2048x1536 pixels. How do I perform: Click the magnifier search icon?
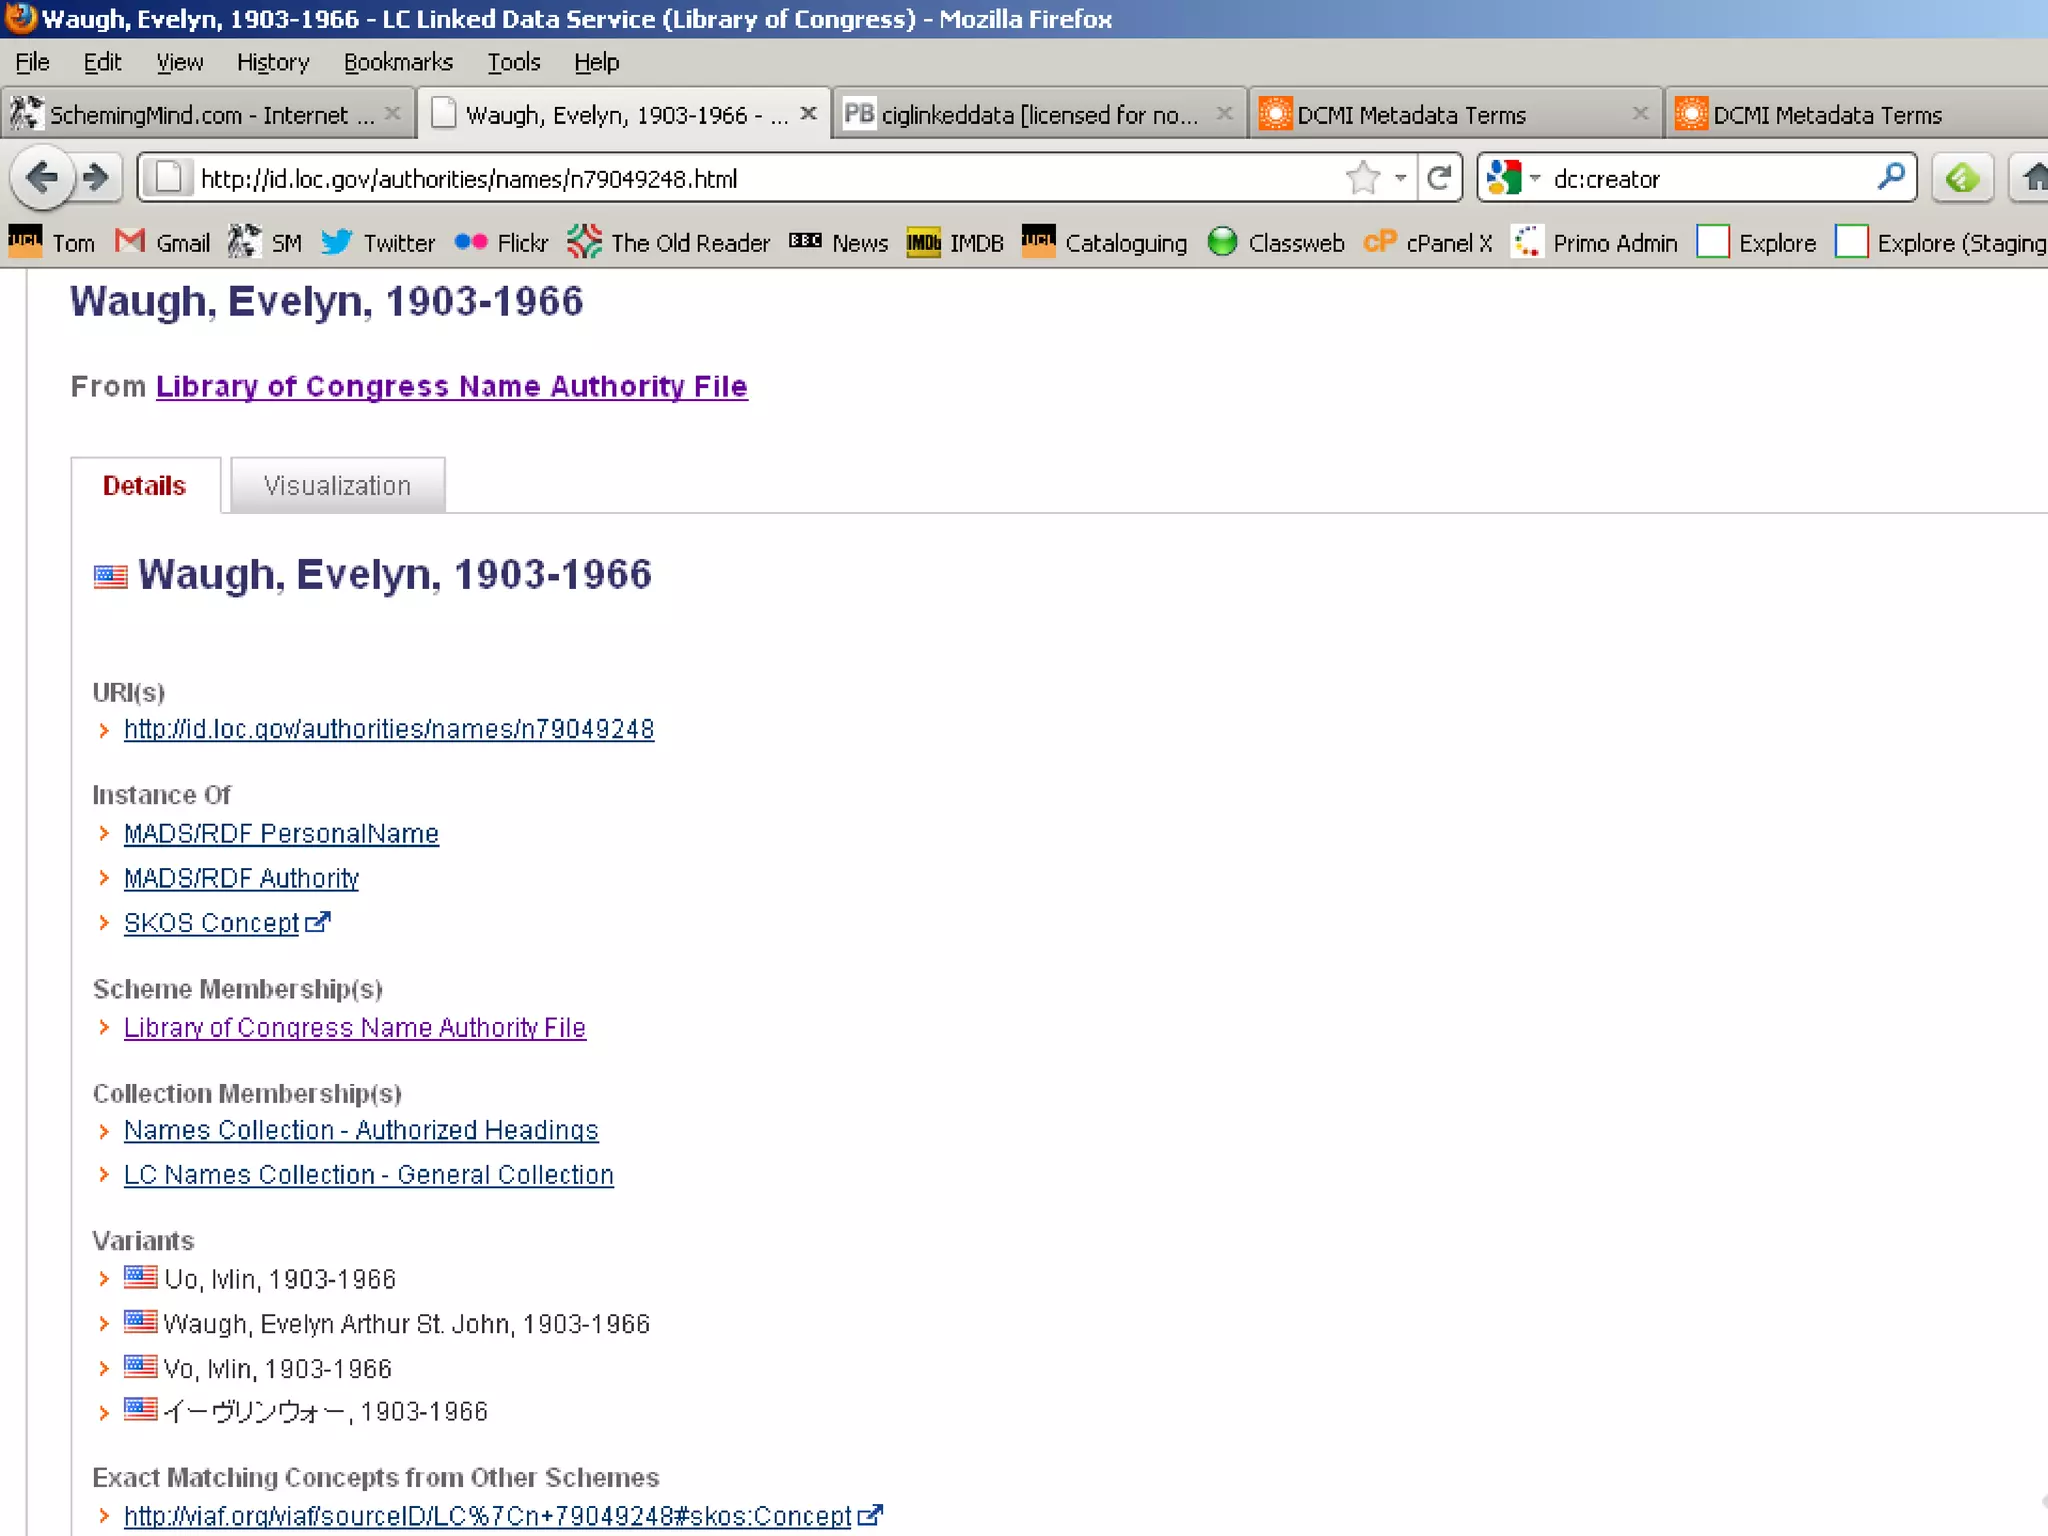1890,178
